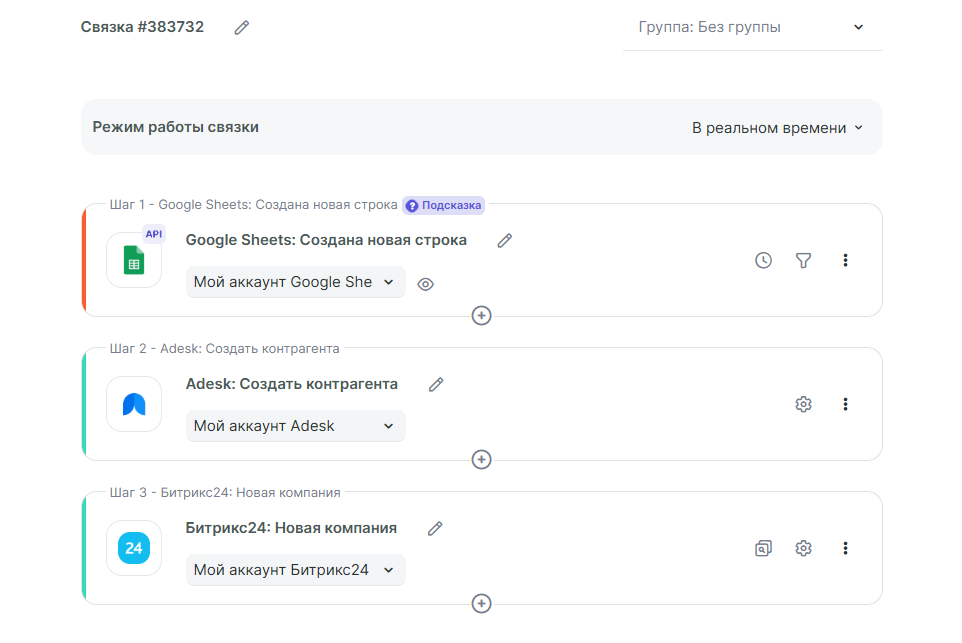Click the Режим работы связки label
This screenshot has width=962, height=643.
(175, 127)
